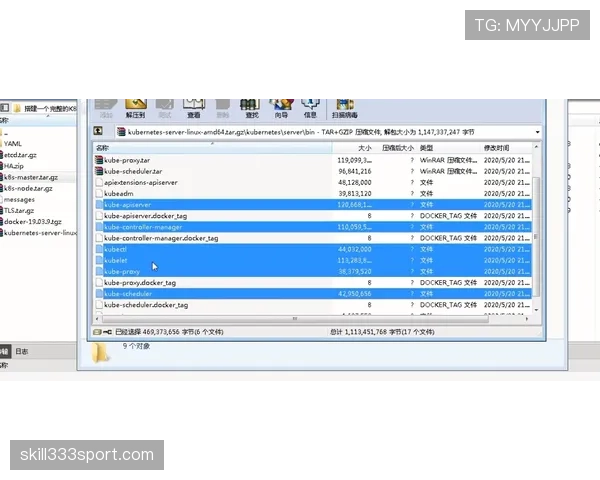The height and width of the screenshot is (480, 600).
Task: Sort by the Type (类型) column header
Action: pos(448,148)
